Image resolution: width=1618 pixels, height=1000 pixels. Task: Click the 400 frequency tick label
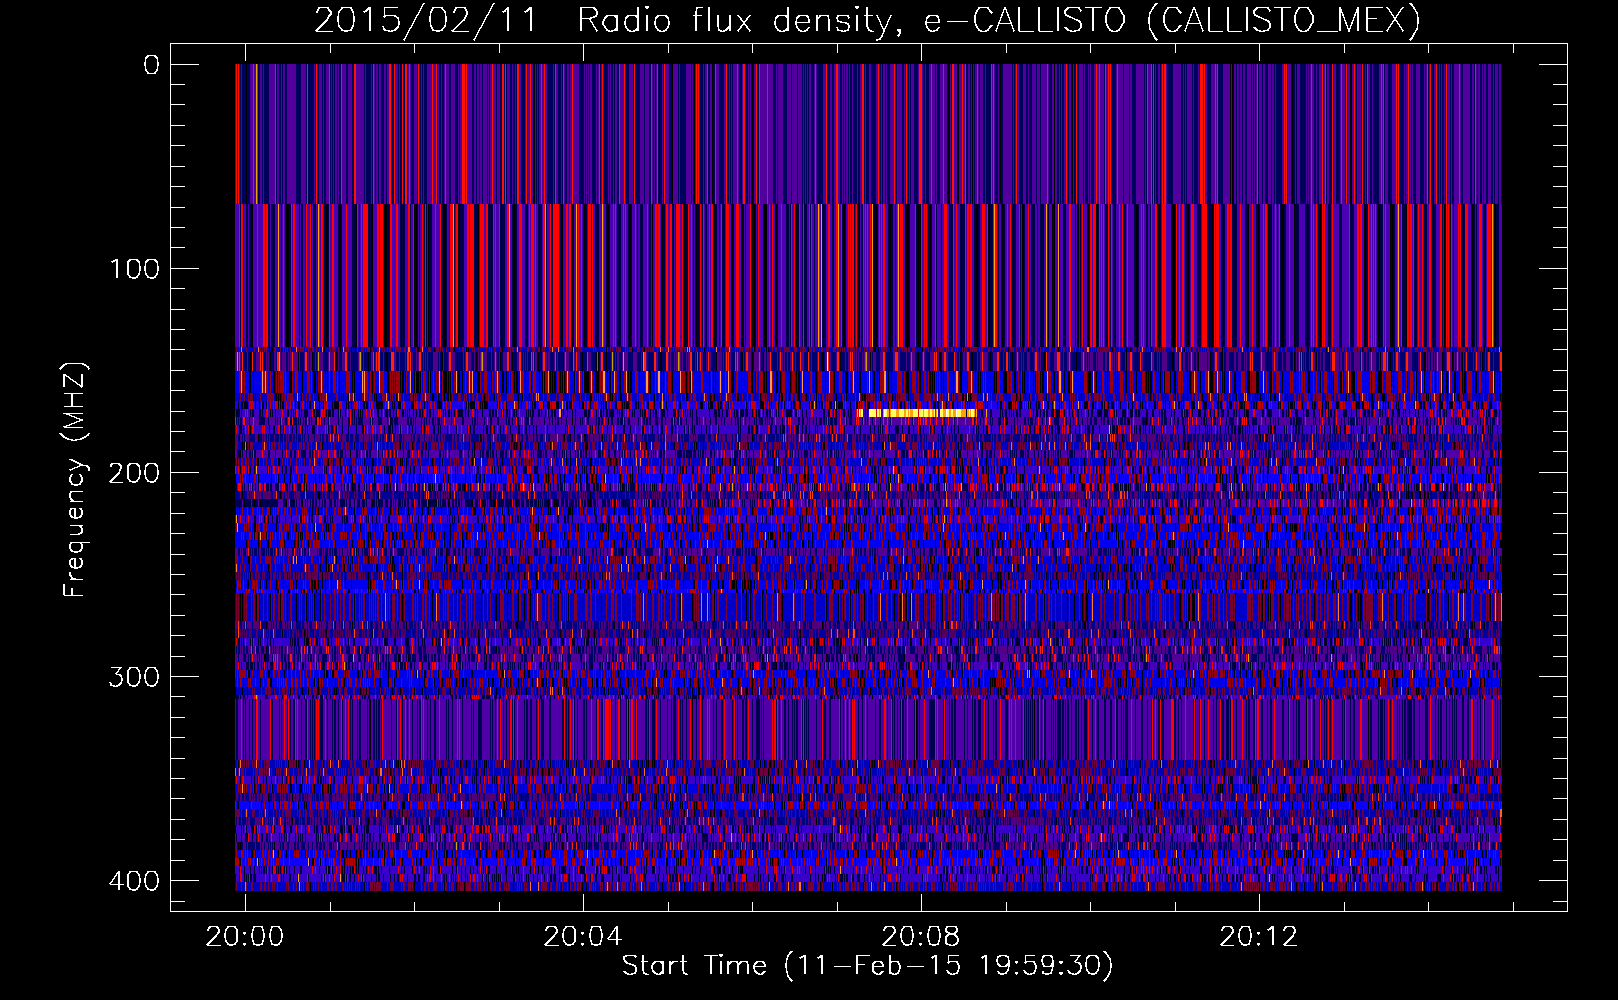[x=134, y=881]
